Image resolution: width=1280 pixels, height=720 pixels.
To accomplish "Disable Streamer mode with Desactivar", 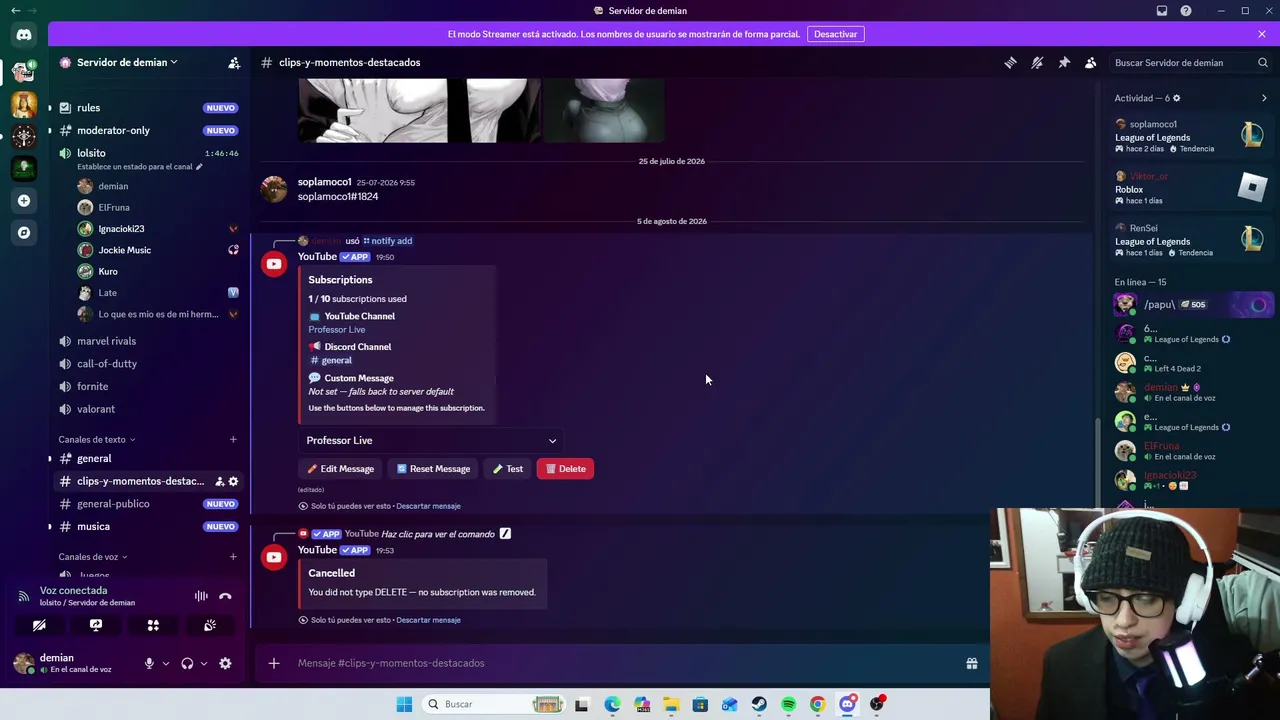I will pos(835,34).
